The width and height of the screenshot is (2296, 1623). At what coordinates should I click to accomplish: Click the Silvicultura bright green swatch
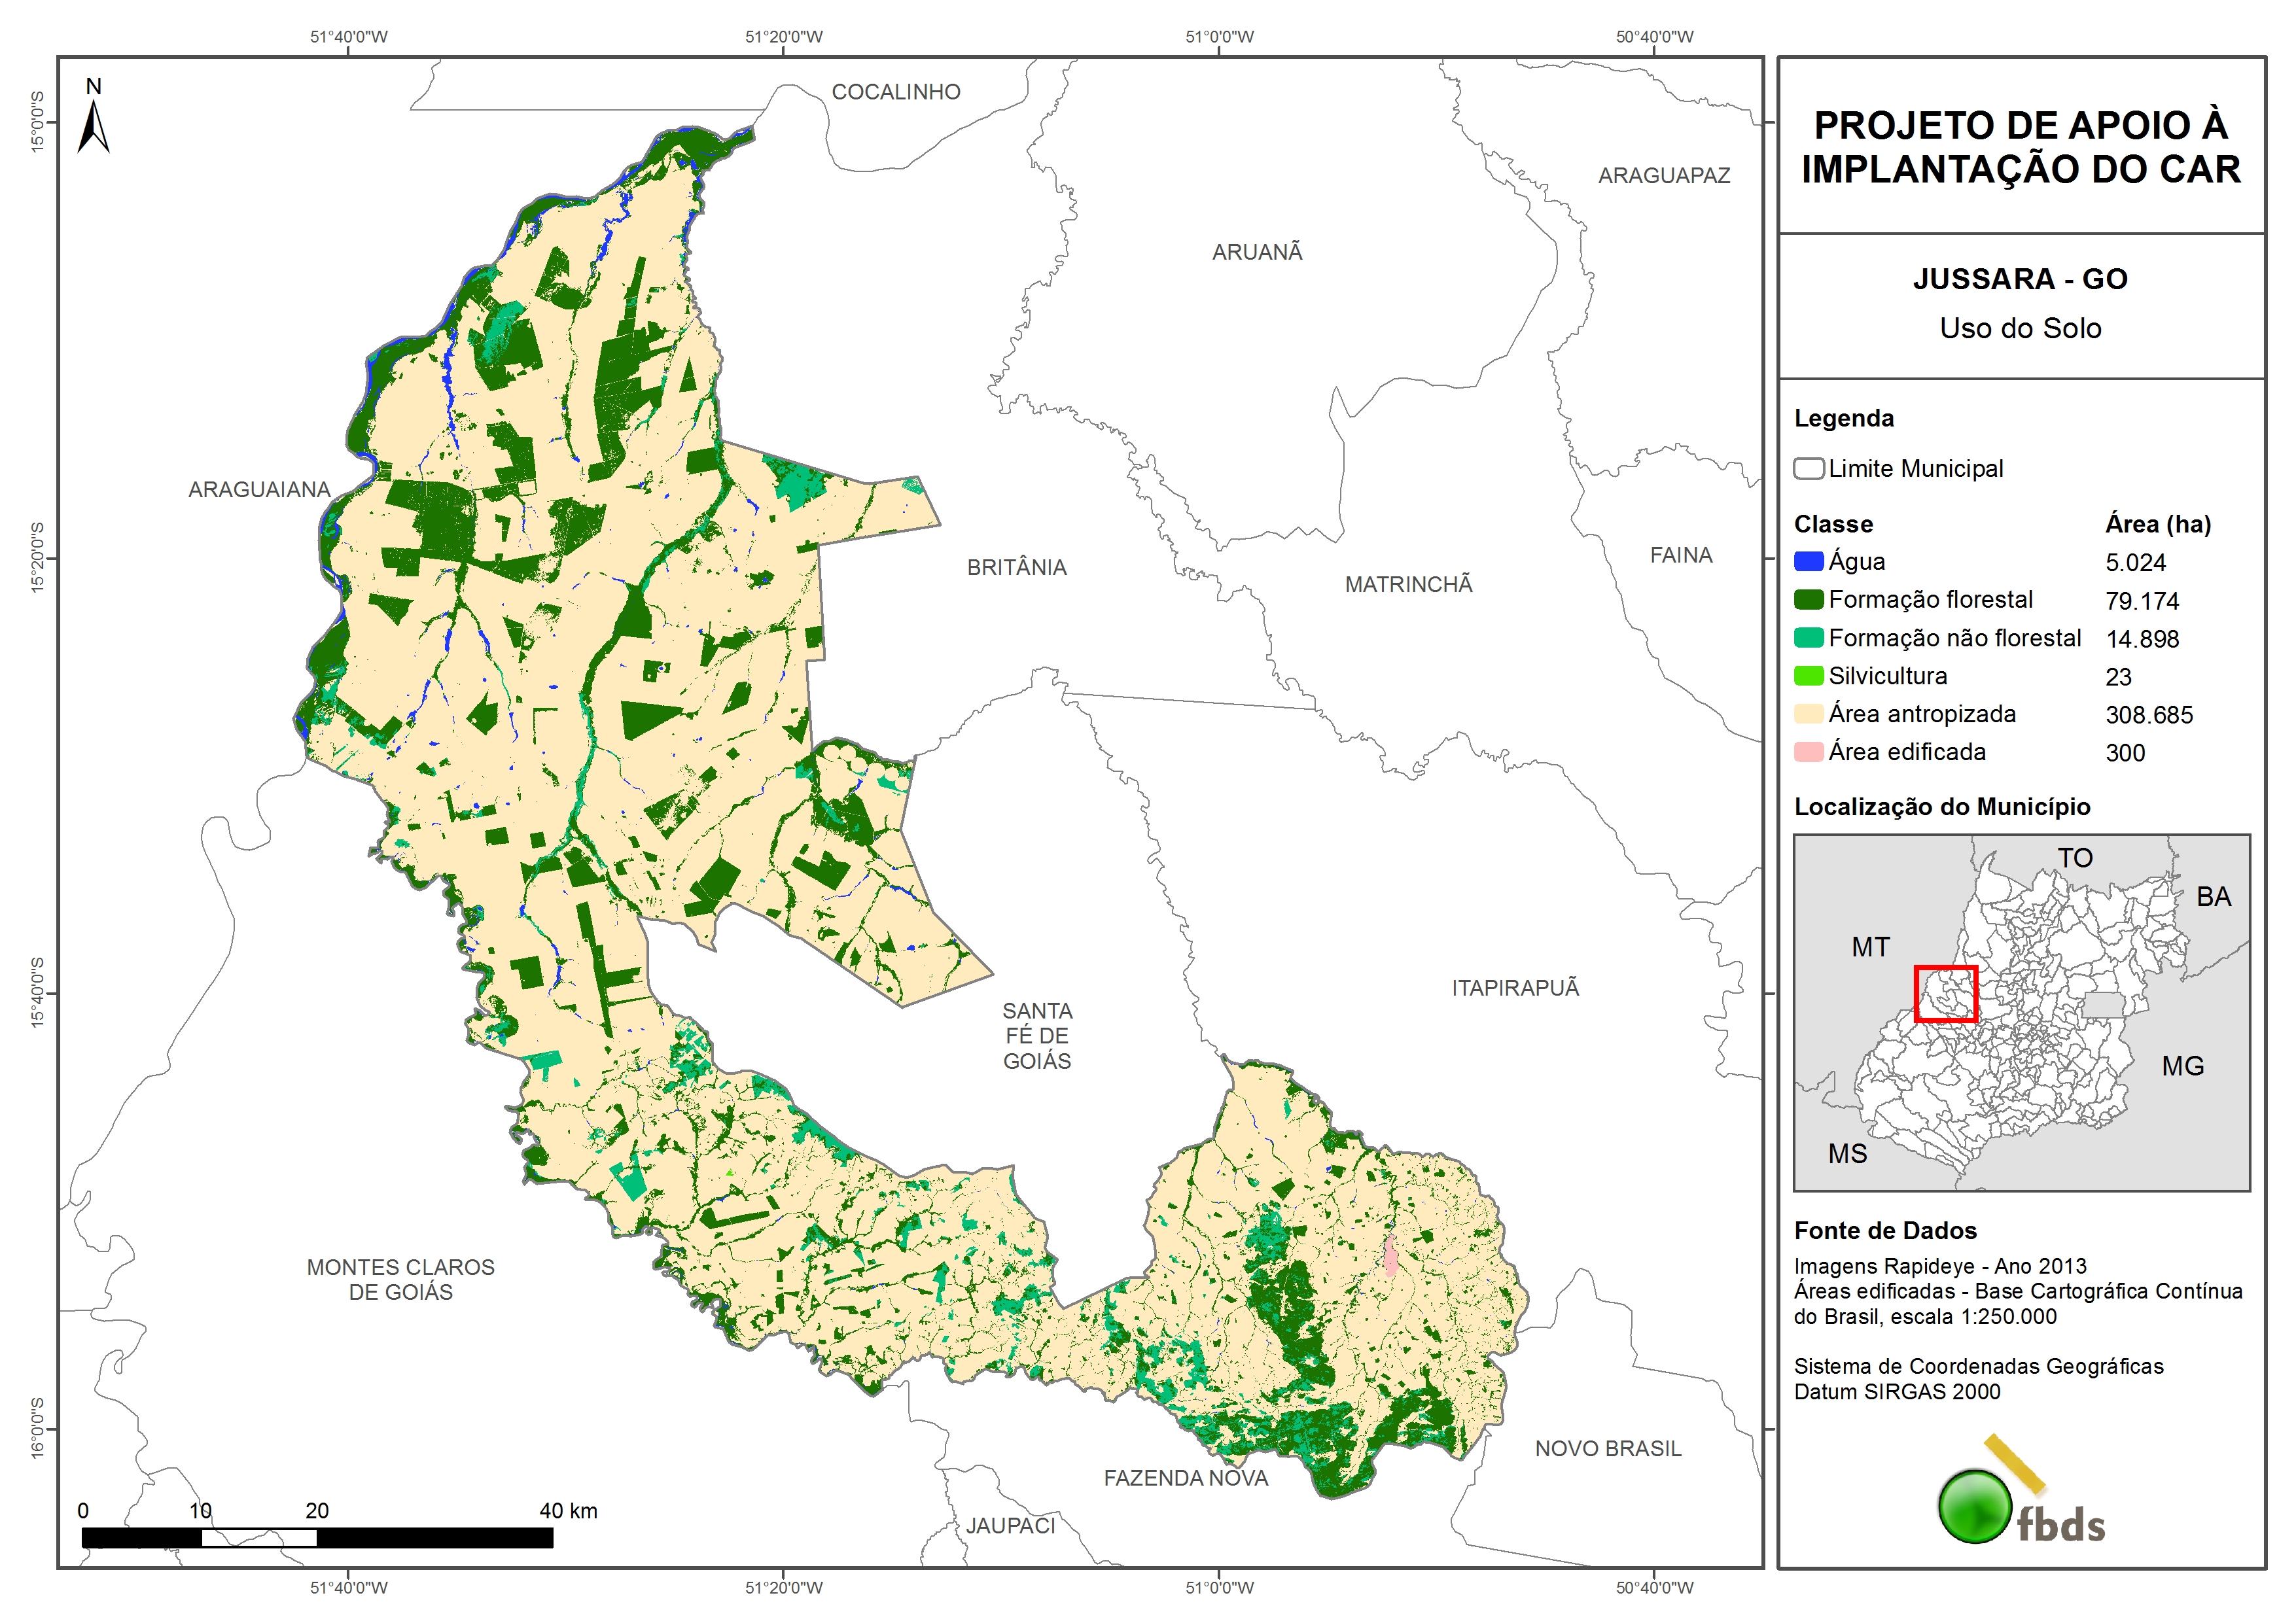click(1808, 676)
